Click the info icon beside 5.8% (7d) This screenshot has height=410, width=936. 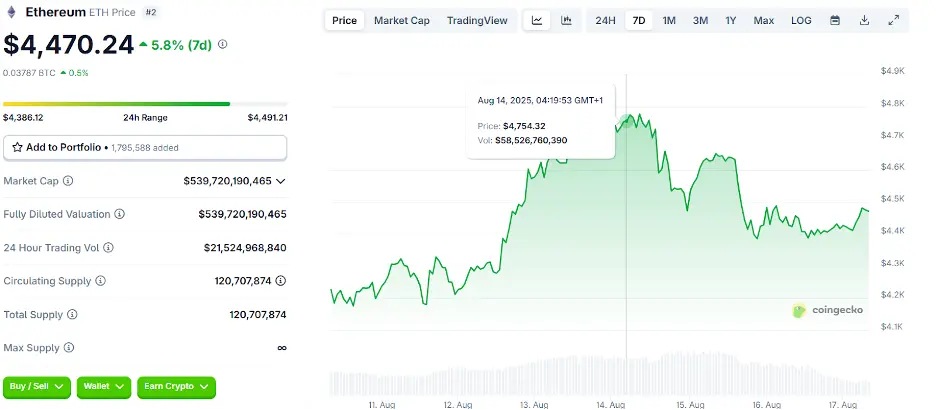click(x=222, y=44)
